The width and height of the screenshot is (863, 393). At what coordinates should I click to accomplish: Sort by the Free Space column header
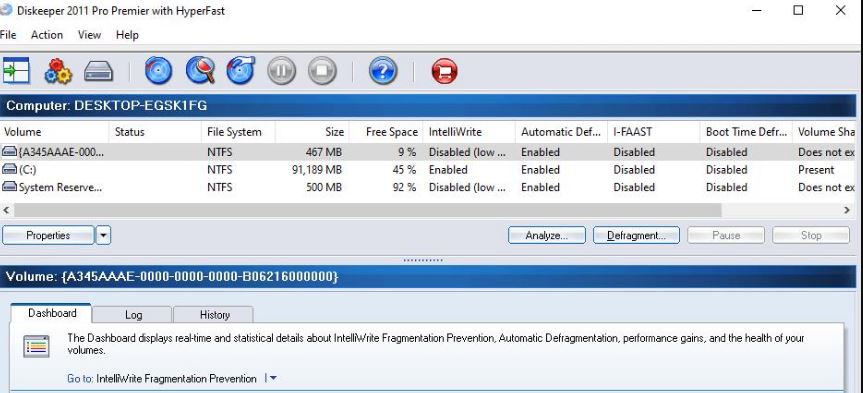coord(386,132)
